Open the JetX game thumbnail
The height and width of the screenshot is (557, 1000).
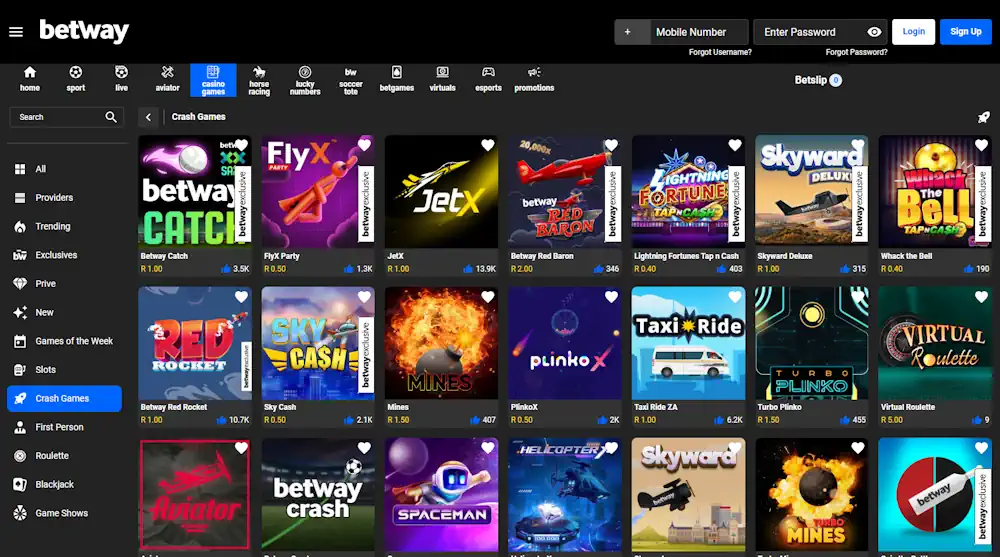tap(441, 191)
